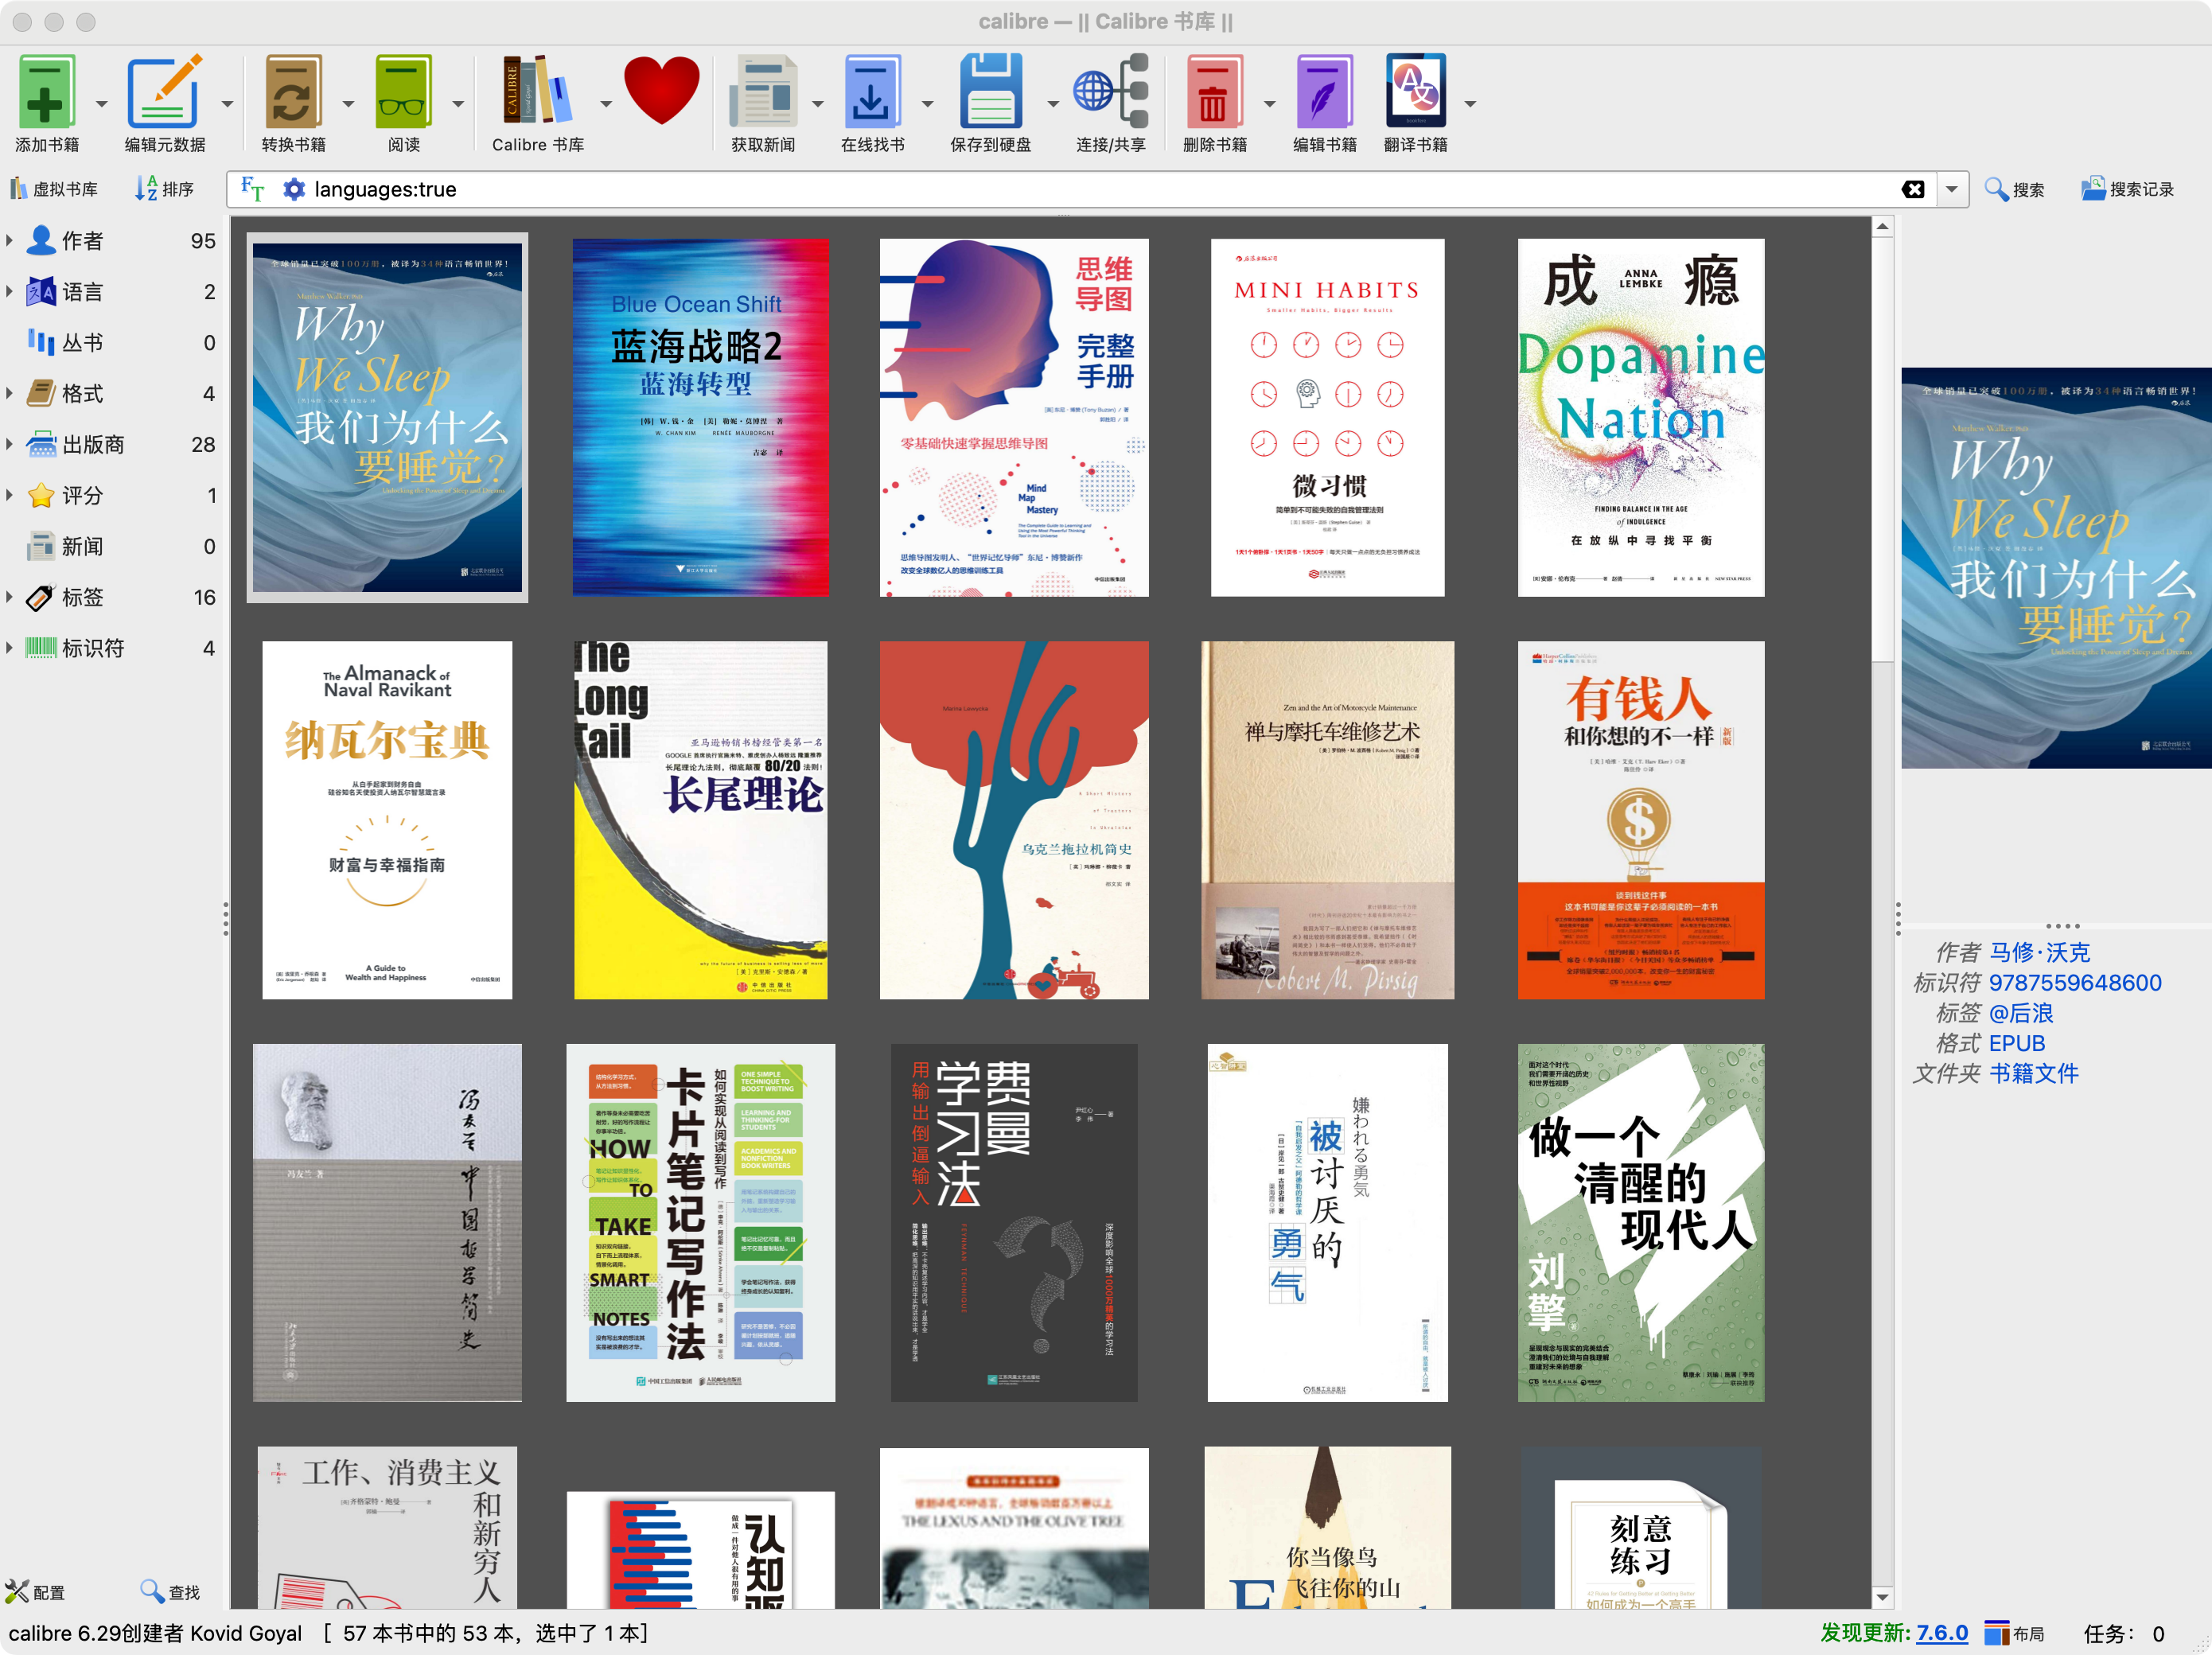2212x1655 pixels.
Task: Expand the Rating (评分) category
Action: pyautogui.click(x=9, y=495)
